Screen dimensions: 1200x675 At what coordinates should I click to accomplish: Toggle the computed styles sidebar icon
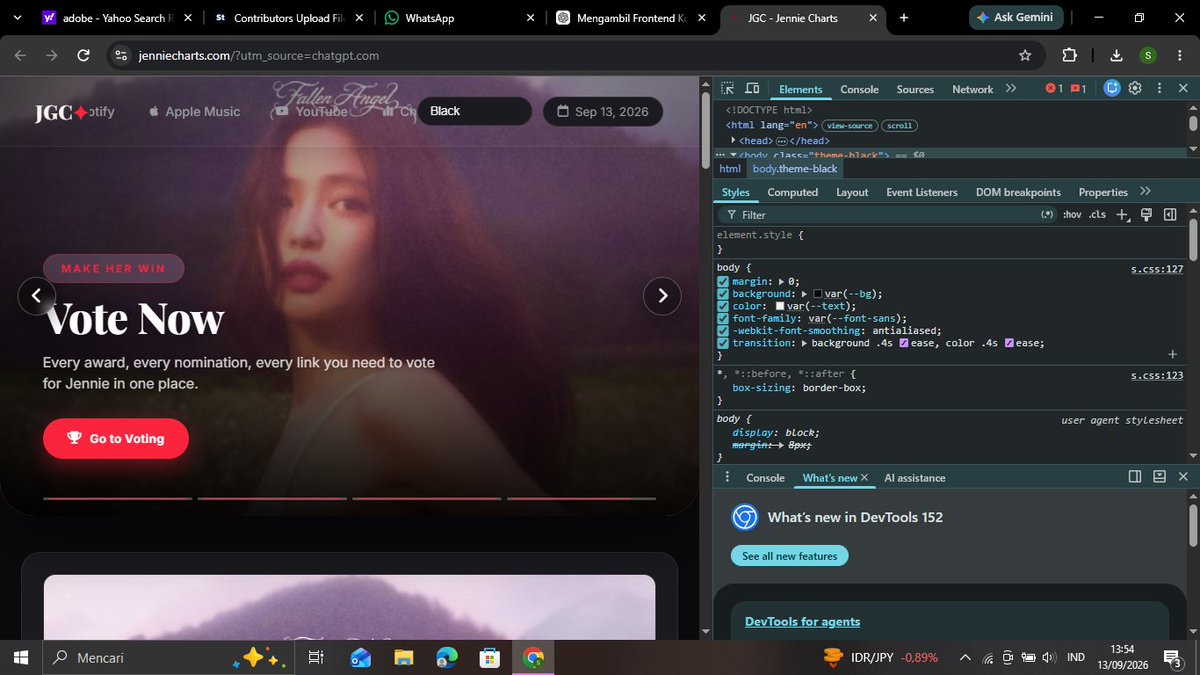pos(1169,214)
